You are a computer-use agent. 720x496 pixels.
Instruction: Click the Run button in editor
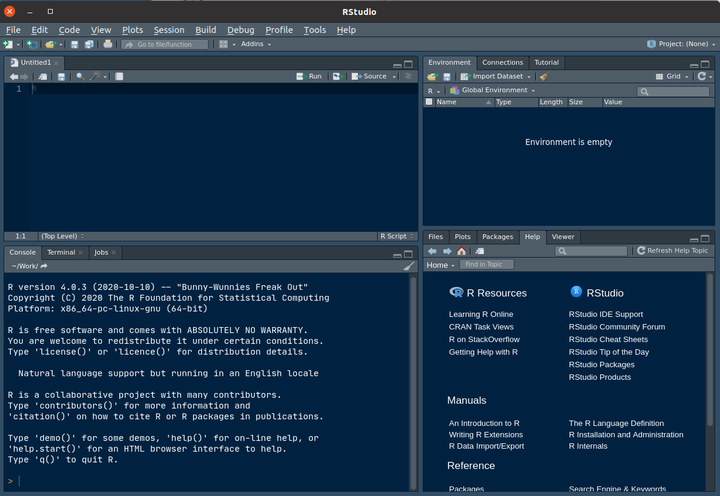(310, 76)
